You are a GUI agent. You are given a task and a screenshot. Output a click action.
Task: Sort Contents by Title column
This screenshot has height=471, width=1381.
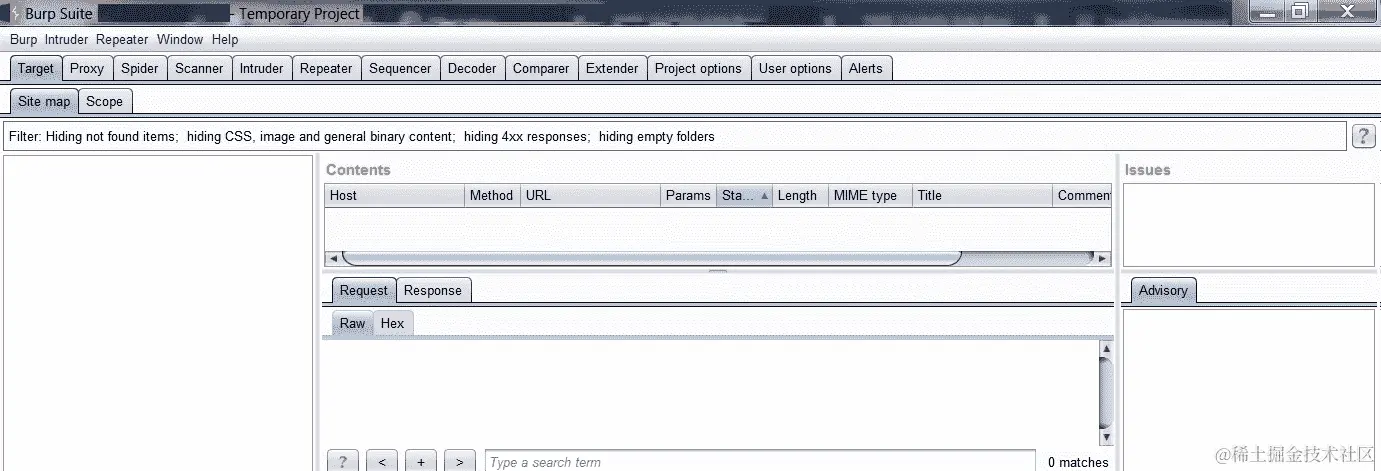pos(983,196)
